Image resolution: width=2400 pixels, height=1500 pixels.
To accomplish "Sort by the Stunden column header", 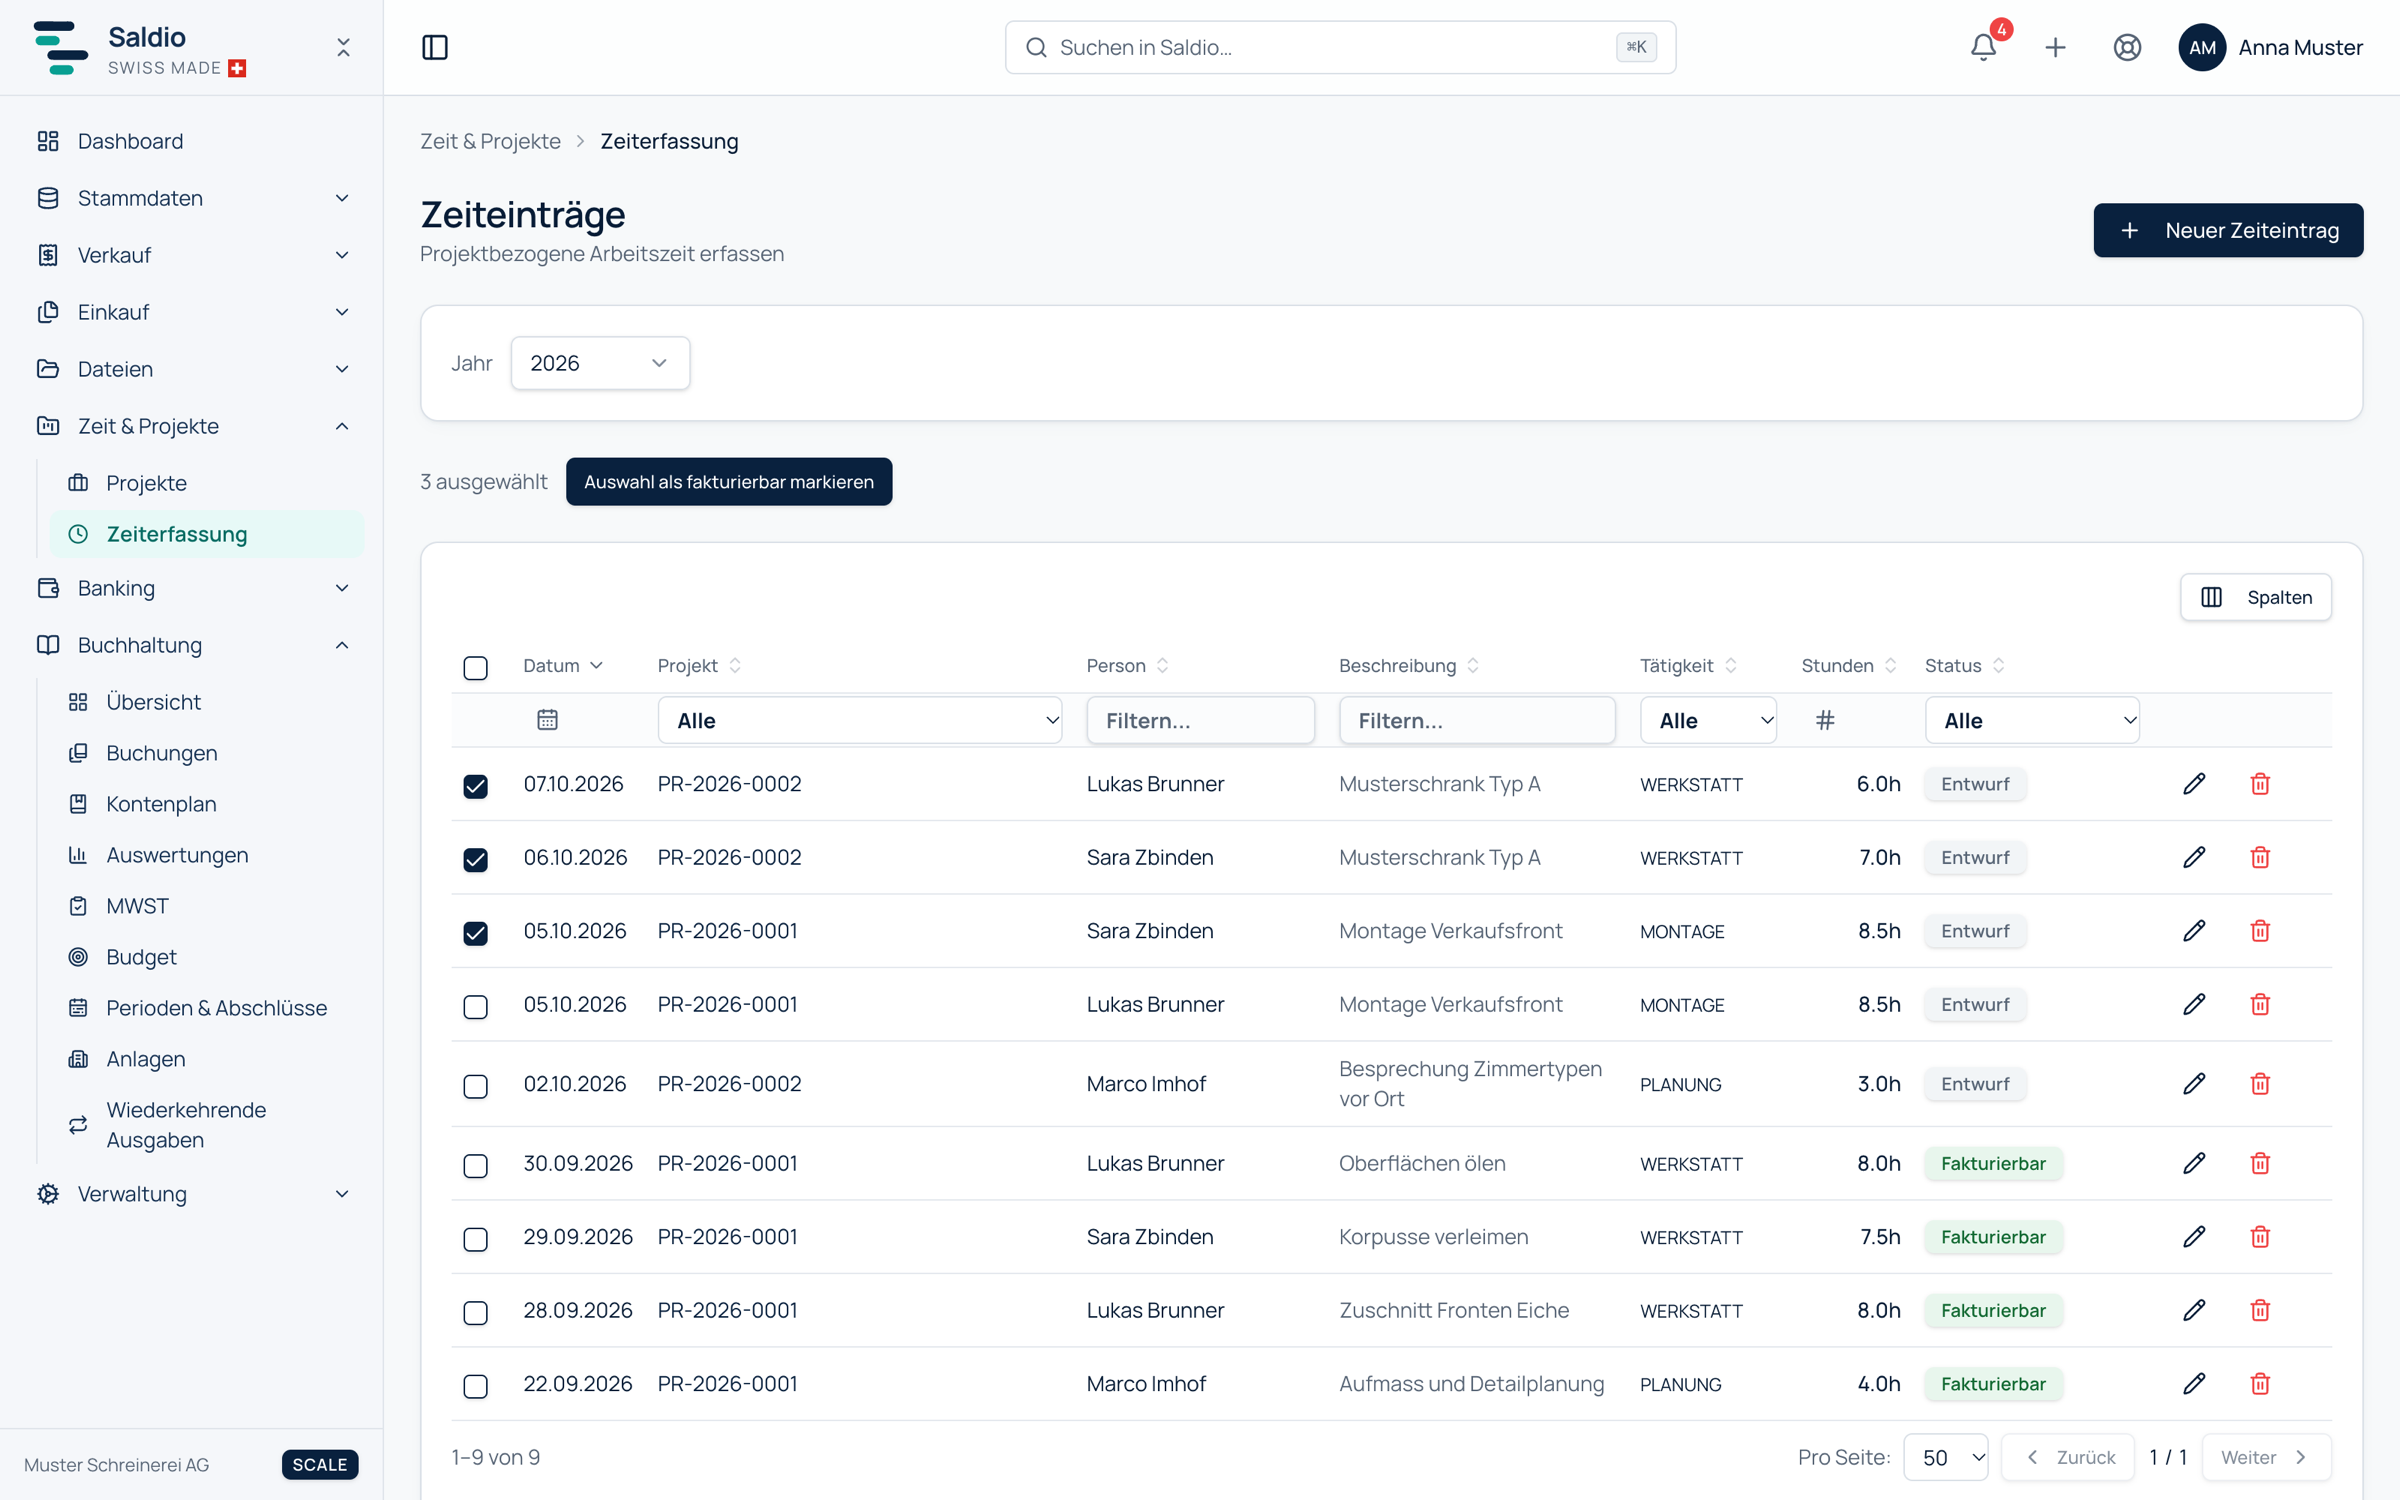I will pyautogui.click(x=1848, y=666).
